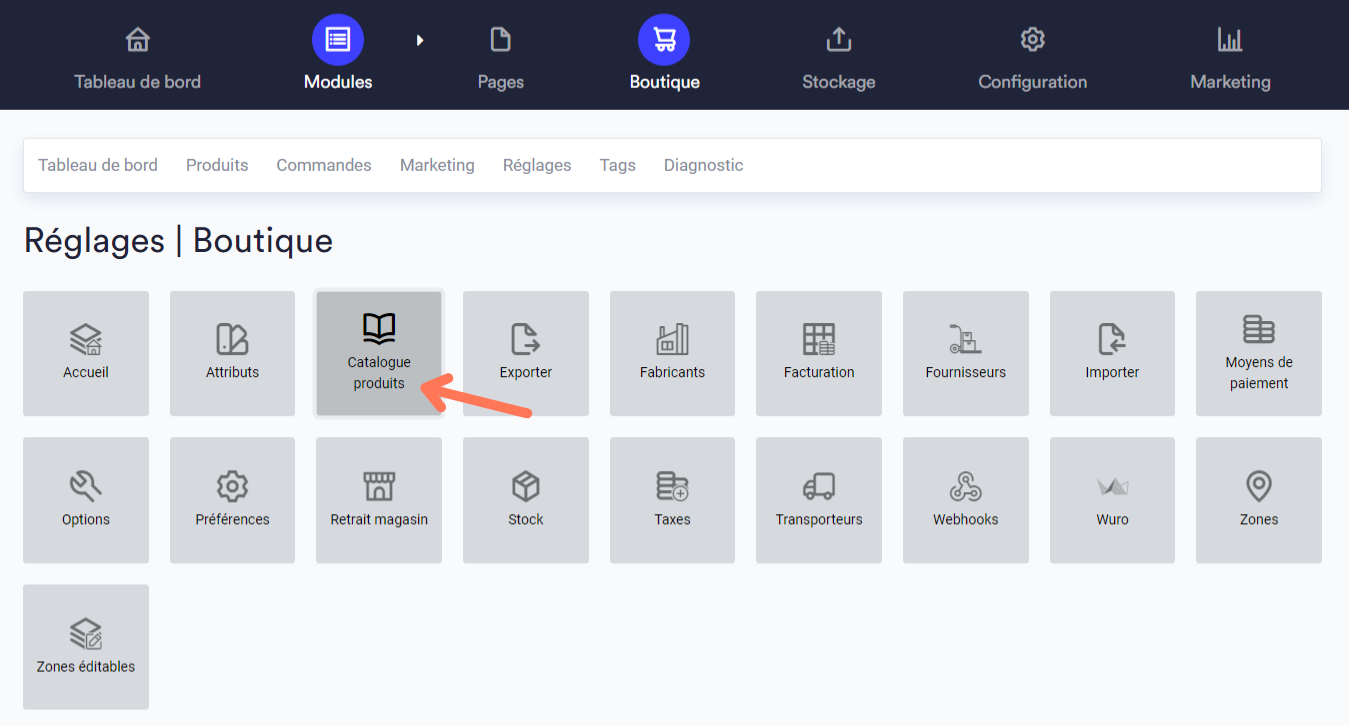1349x726 pixels.
Task: Open the Webhooks tile
Action: 966,500
